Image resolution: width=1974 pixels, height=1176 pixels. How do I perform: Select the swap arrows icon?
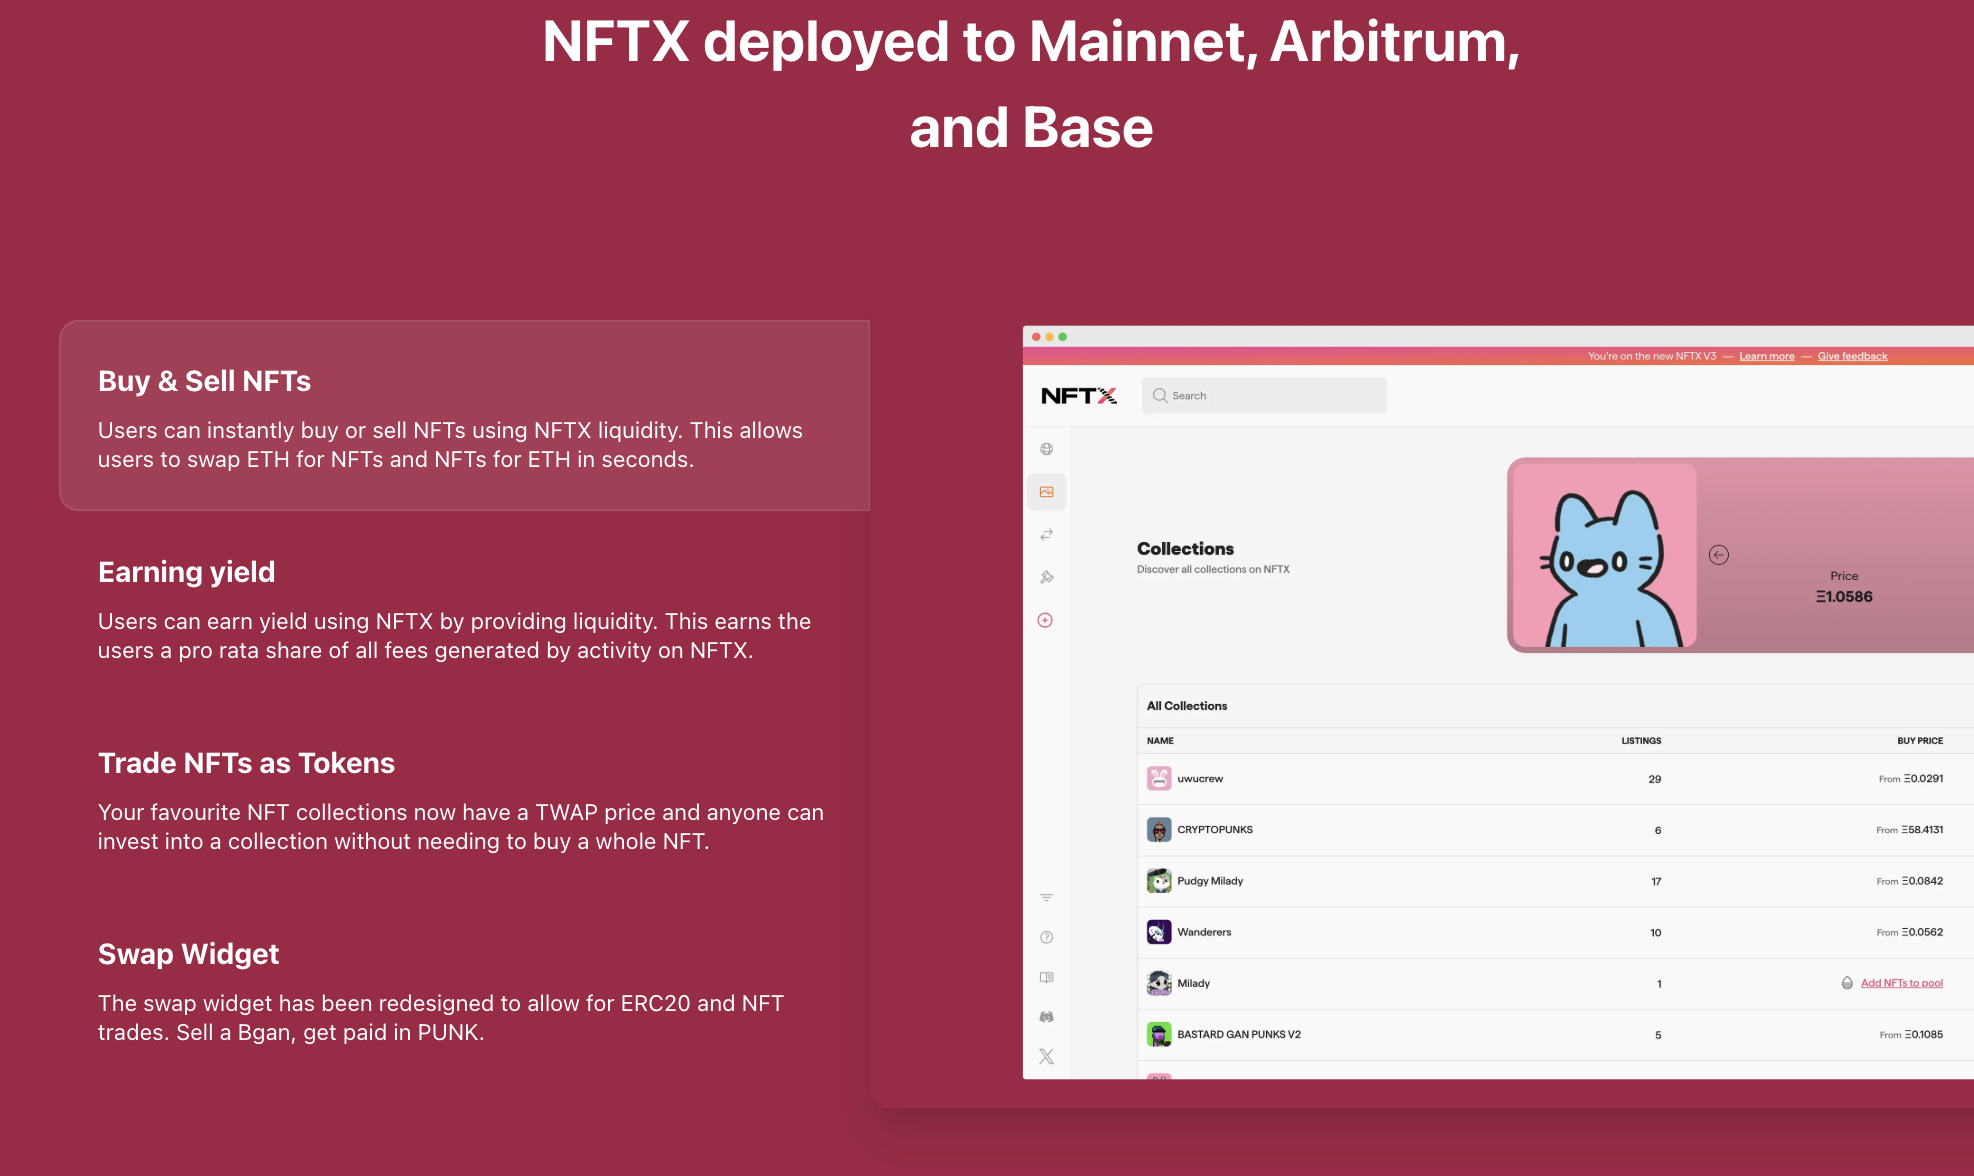[x=1046, y=535]
